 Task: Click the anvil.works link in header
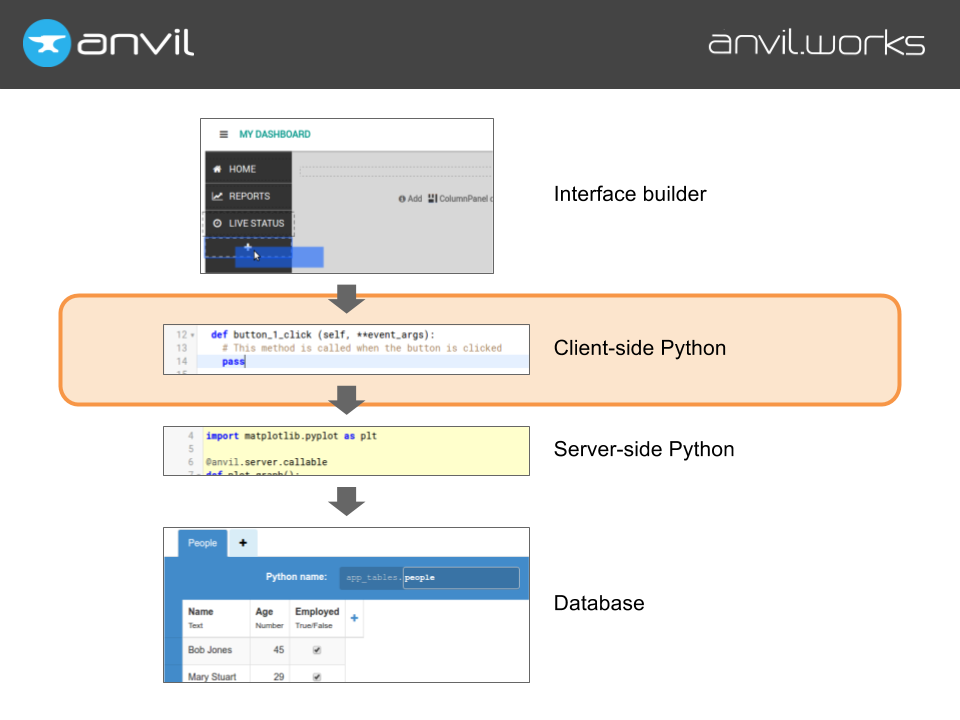click(x=816, y=43)
